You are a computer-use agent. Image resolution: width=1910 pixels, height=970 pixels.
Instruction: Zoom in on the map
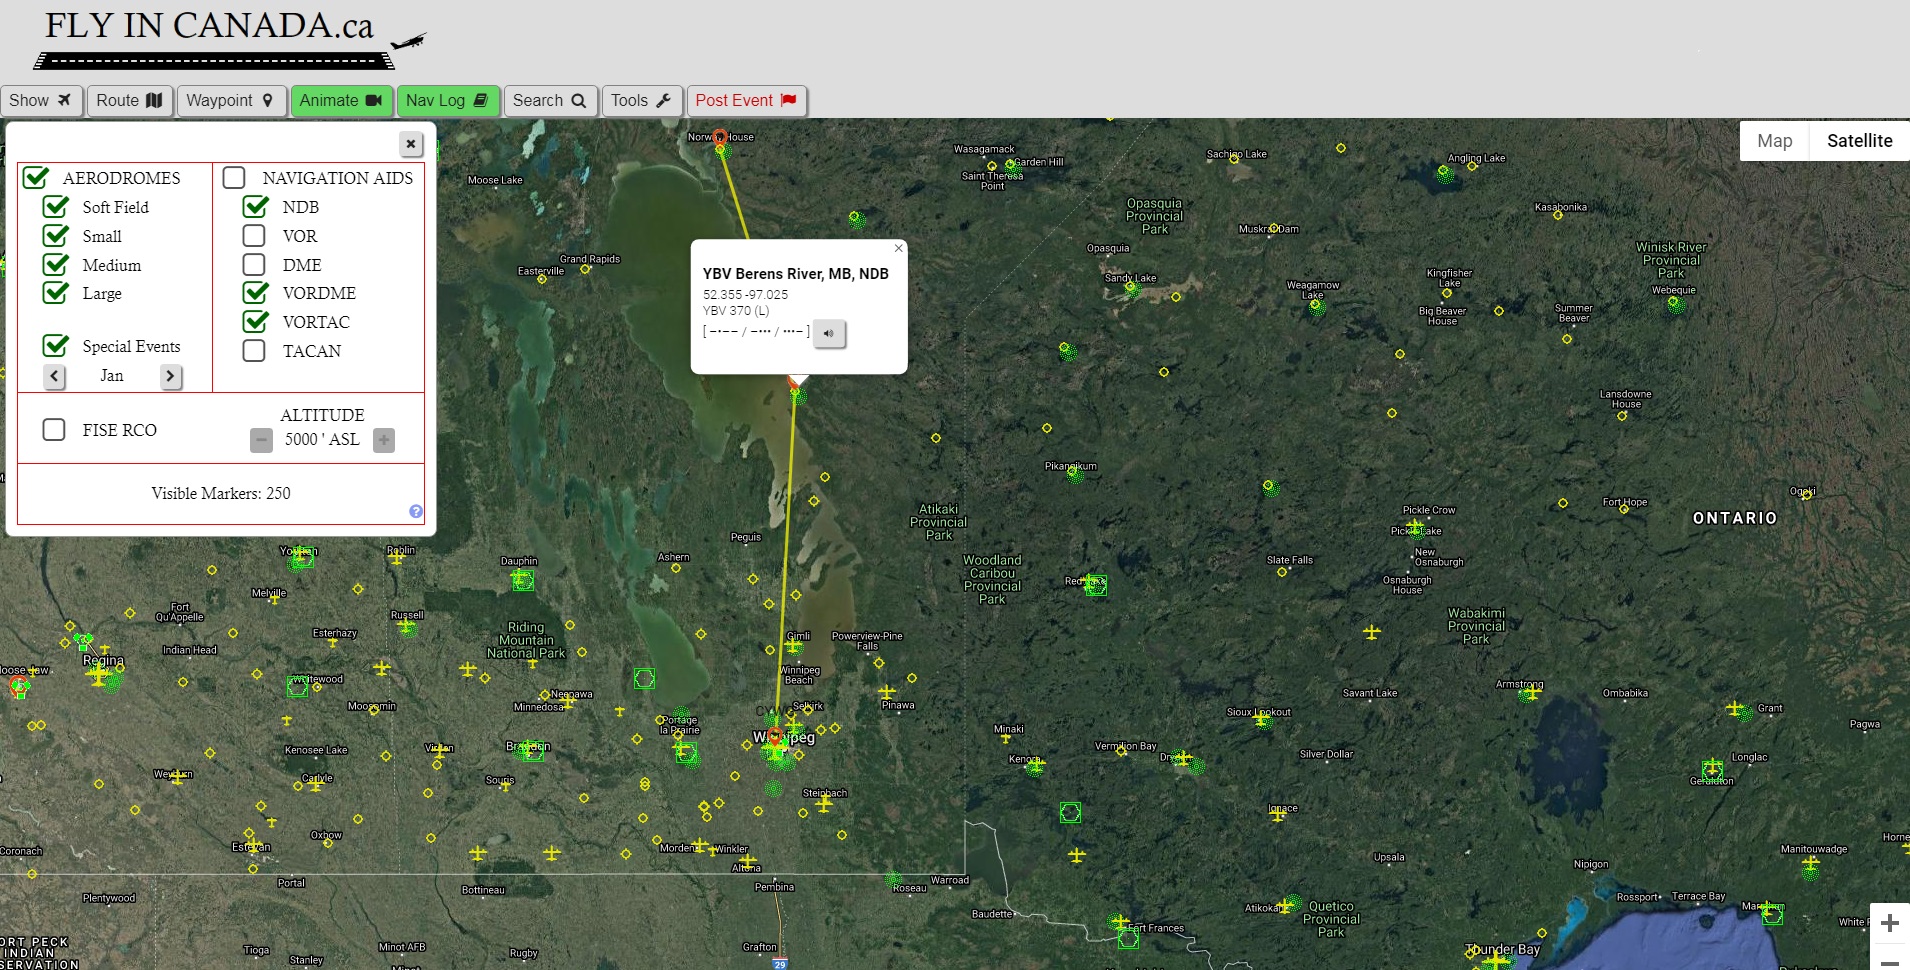[x=1889, y=923]
